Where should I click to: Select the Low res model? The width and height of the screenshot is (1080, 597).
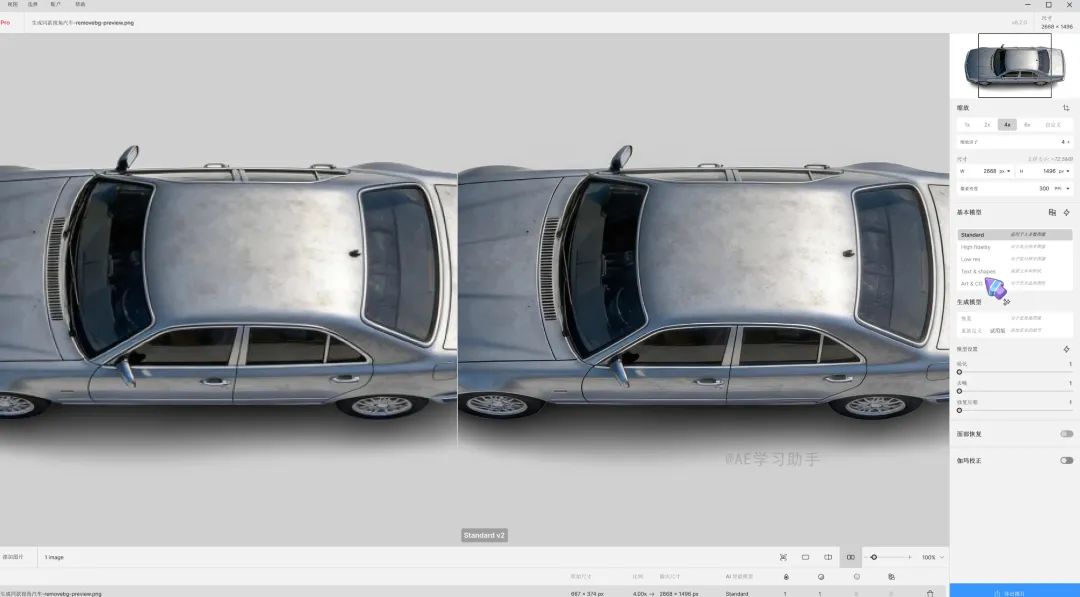coord(1015,260)
